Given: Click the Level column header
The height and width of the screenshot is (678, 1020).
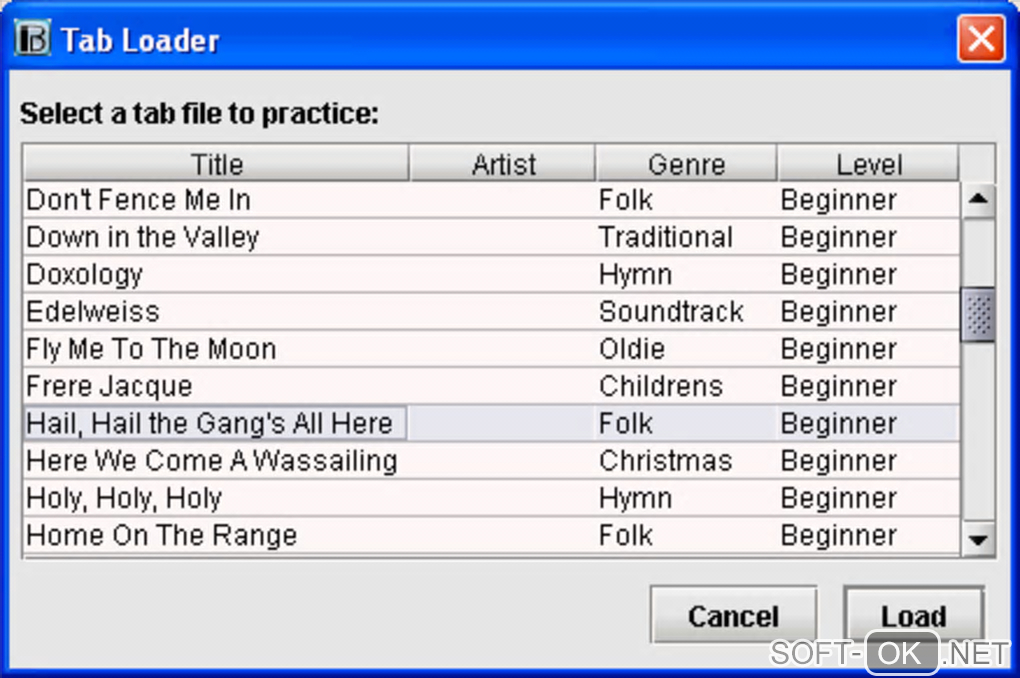Looking at the screenshot, I should tap(868, 164).
